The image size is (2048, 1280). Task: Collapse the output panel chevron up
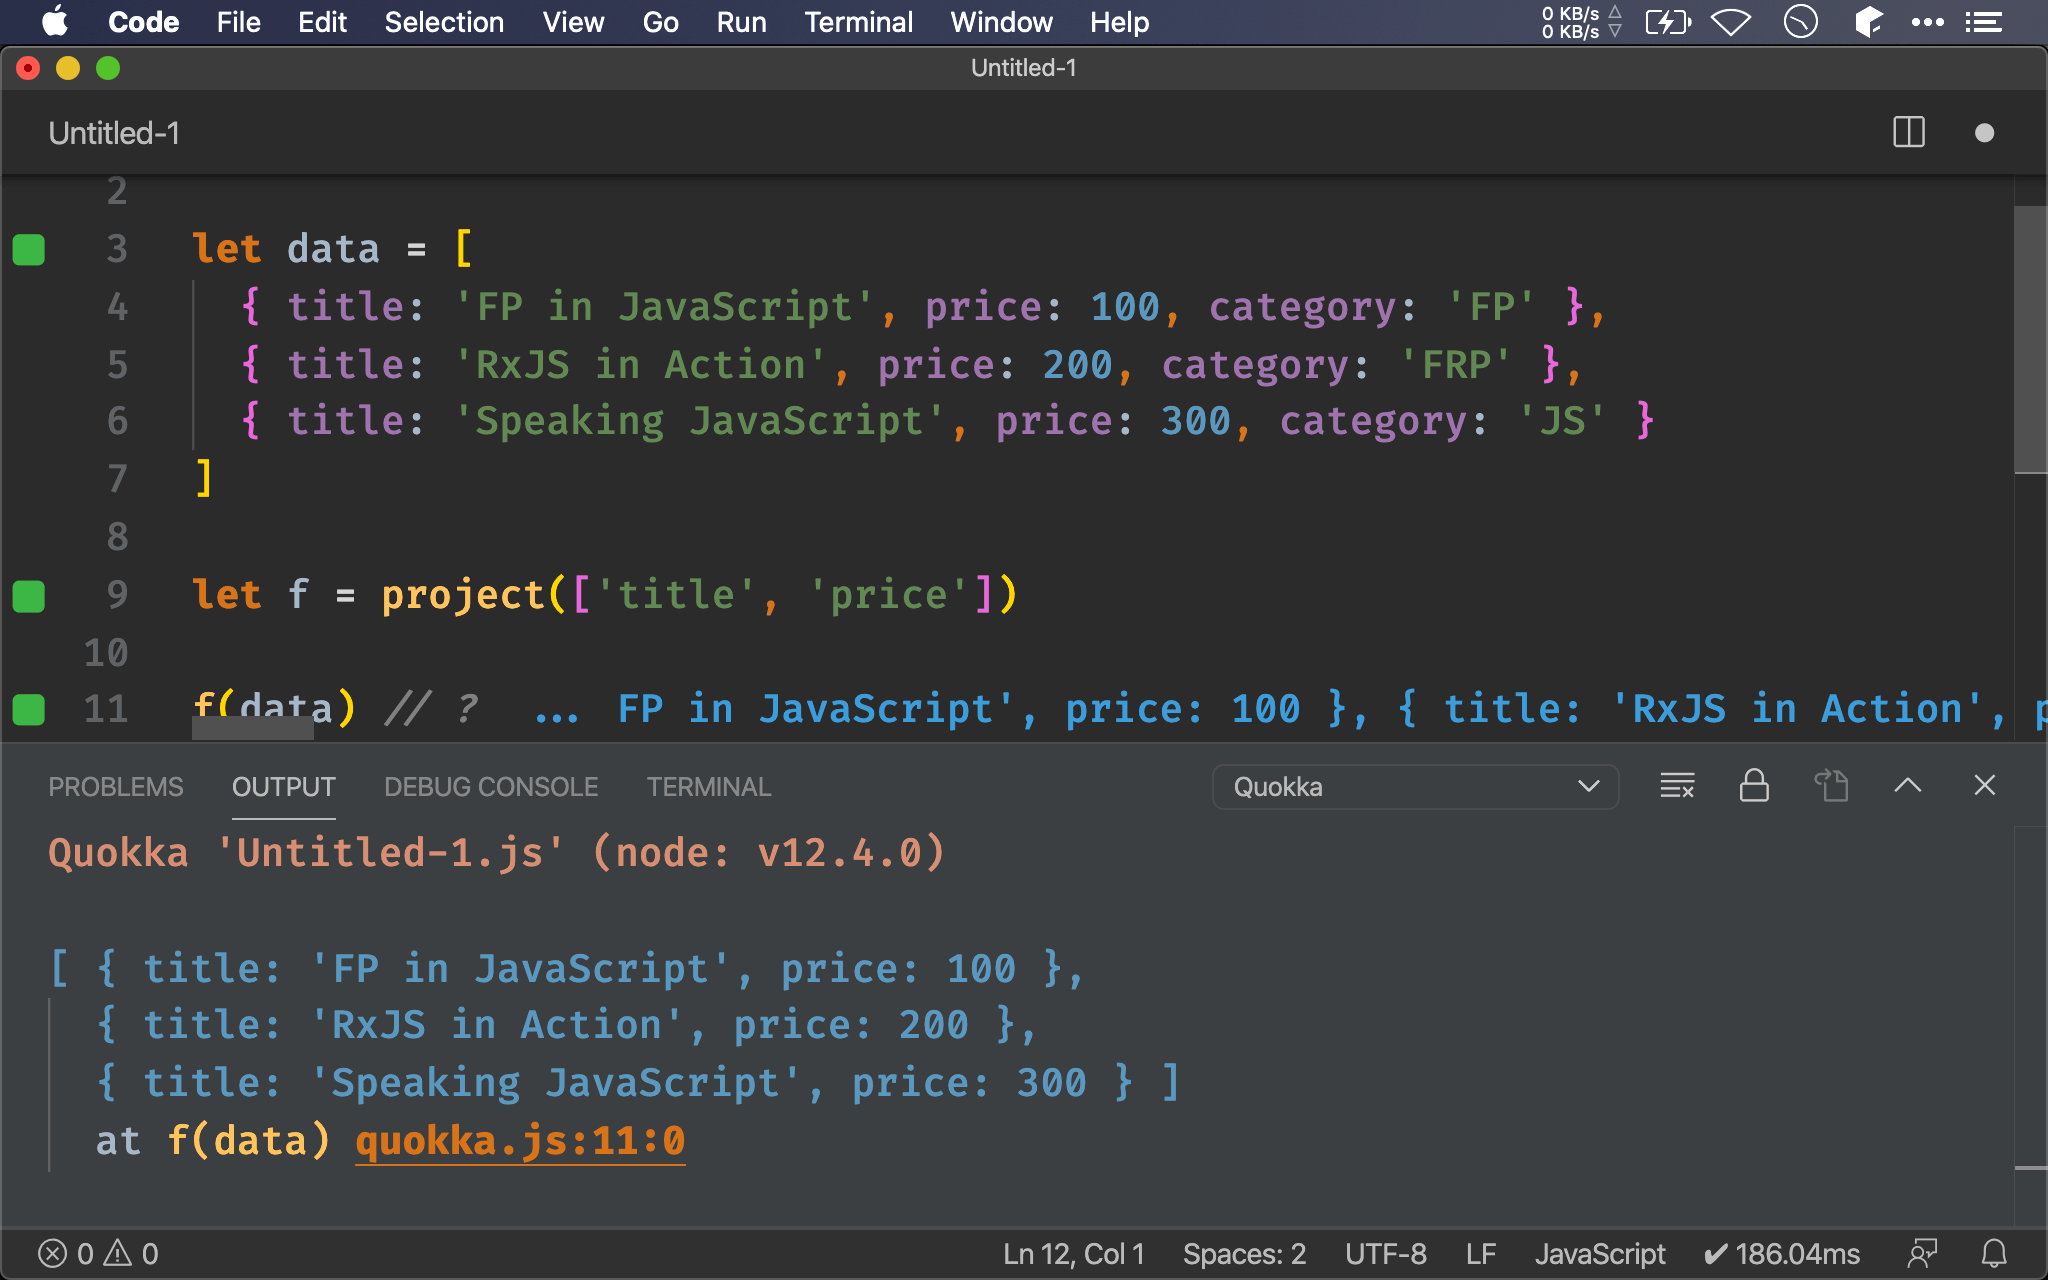click(1908, 786)
